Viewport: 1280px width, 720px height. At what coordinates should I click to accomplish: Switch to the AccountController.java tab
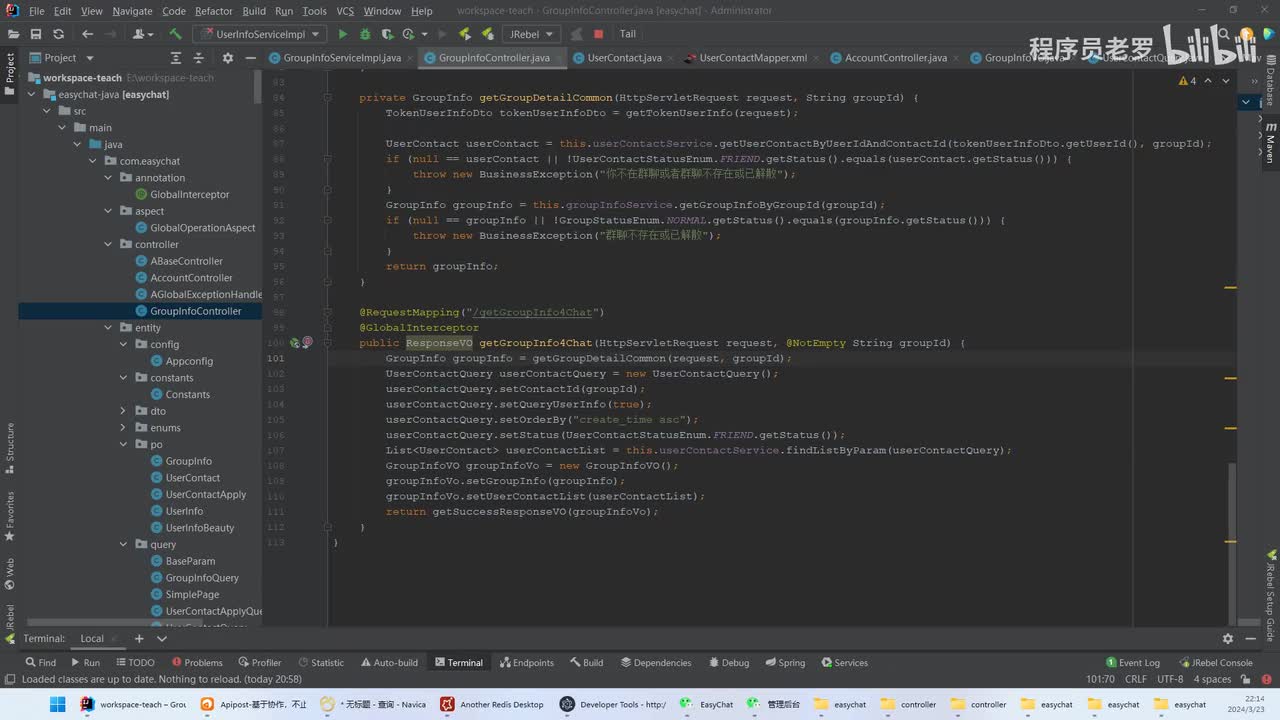(x=895, y=58)
